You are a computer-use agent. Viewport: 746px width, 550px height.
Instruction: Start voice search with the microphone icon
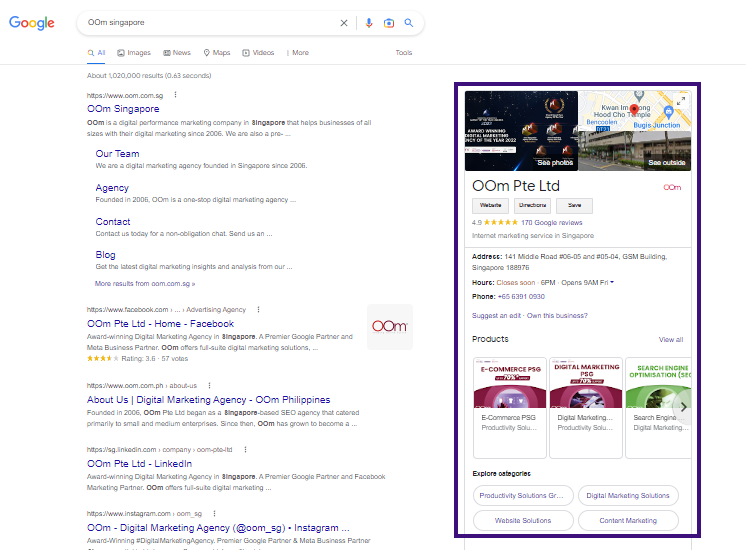[369, 23]
